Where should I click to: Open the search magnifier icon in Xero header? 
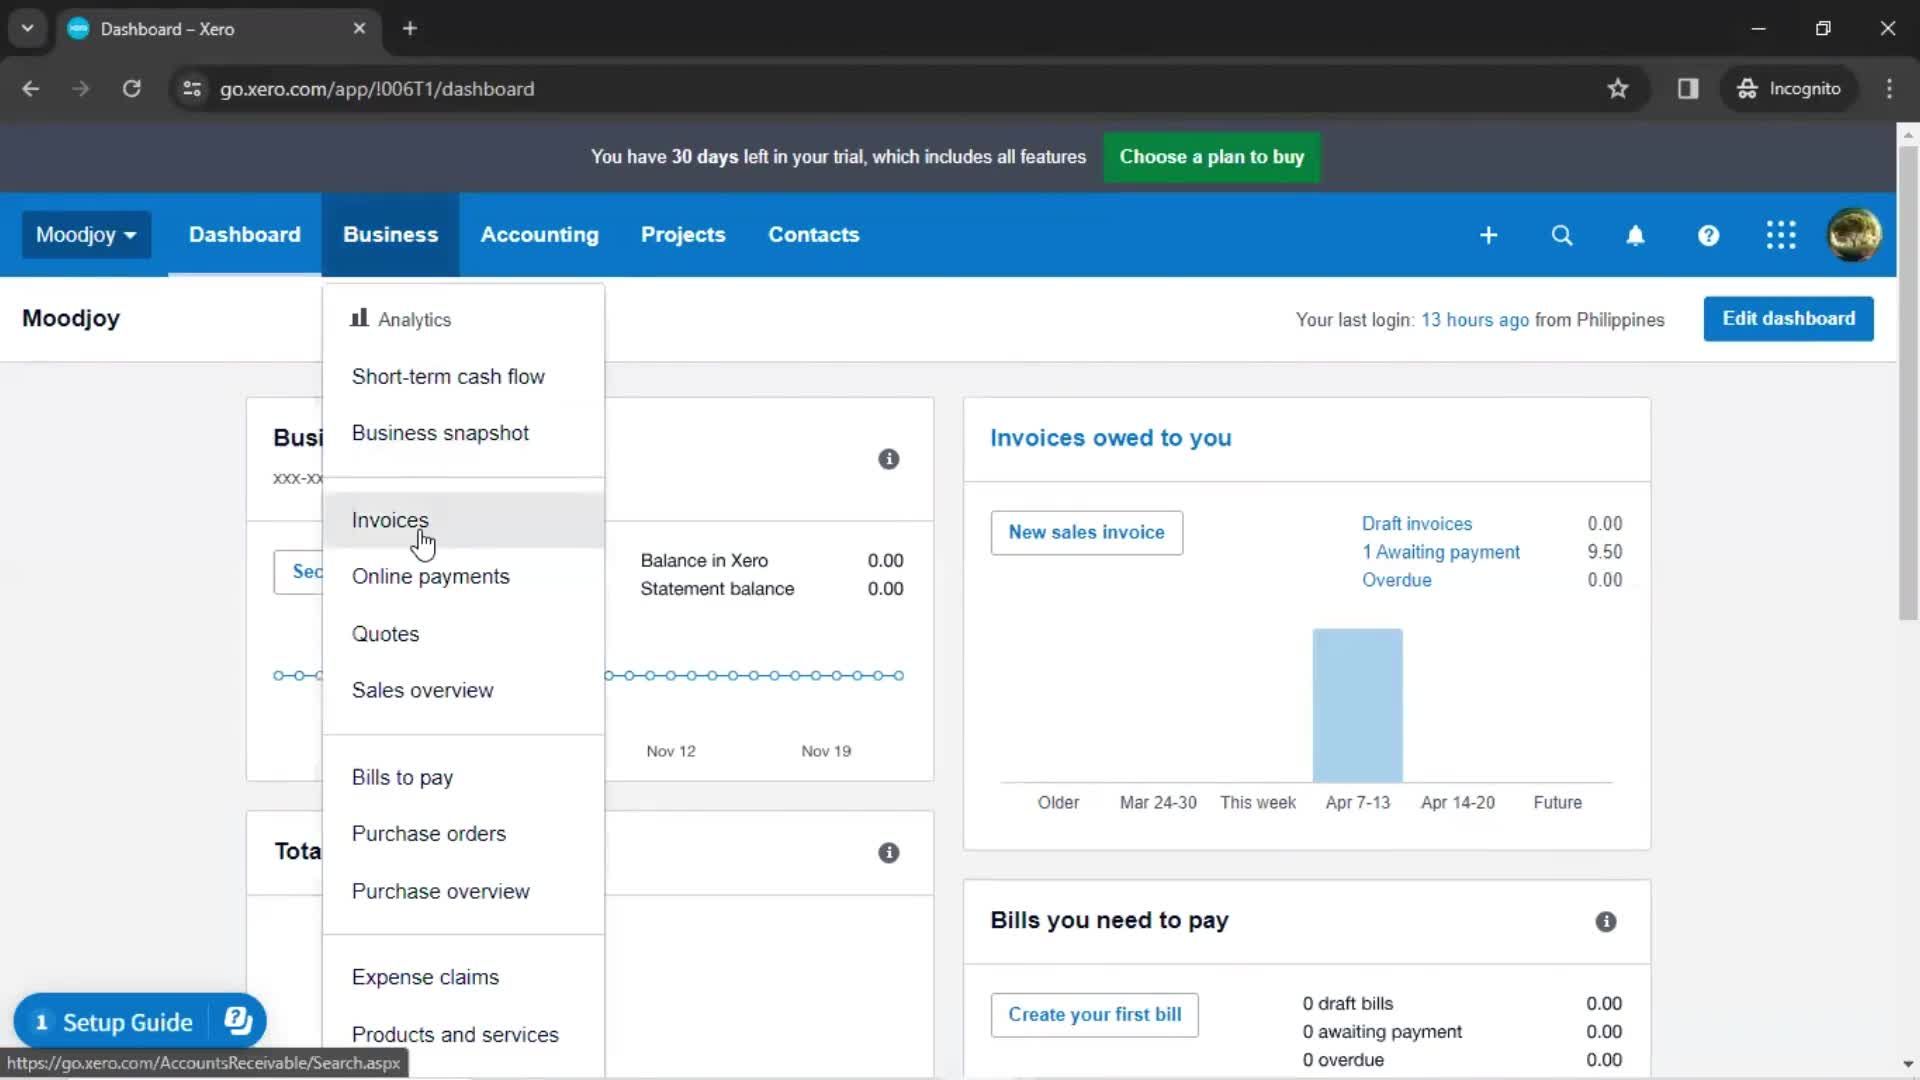(x=1562, y=235)
